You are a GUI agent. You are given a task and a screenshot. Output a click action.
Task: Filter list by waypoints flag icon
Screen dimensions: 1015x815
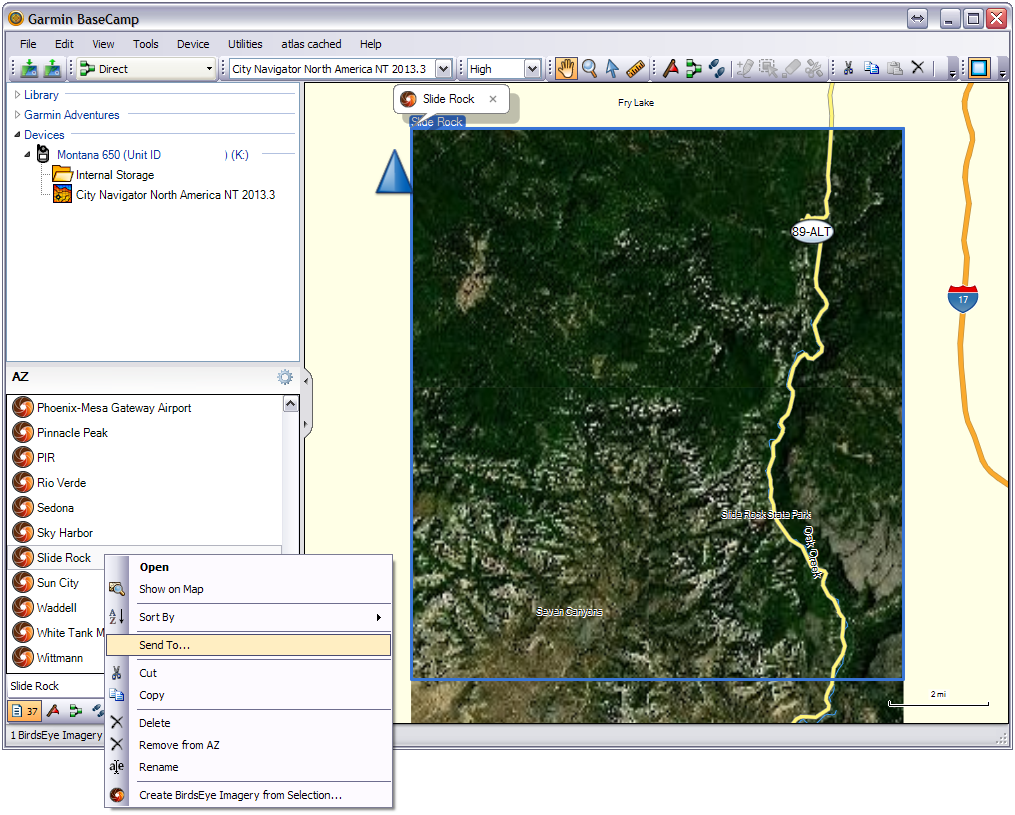click(x=54, y=711)
